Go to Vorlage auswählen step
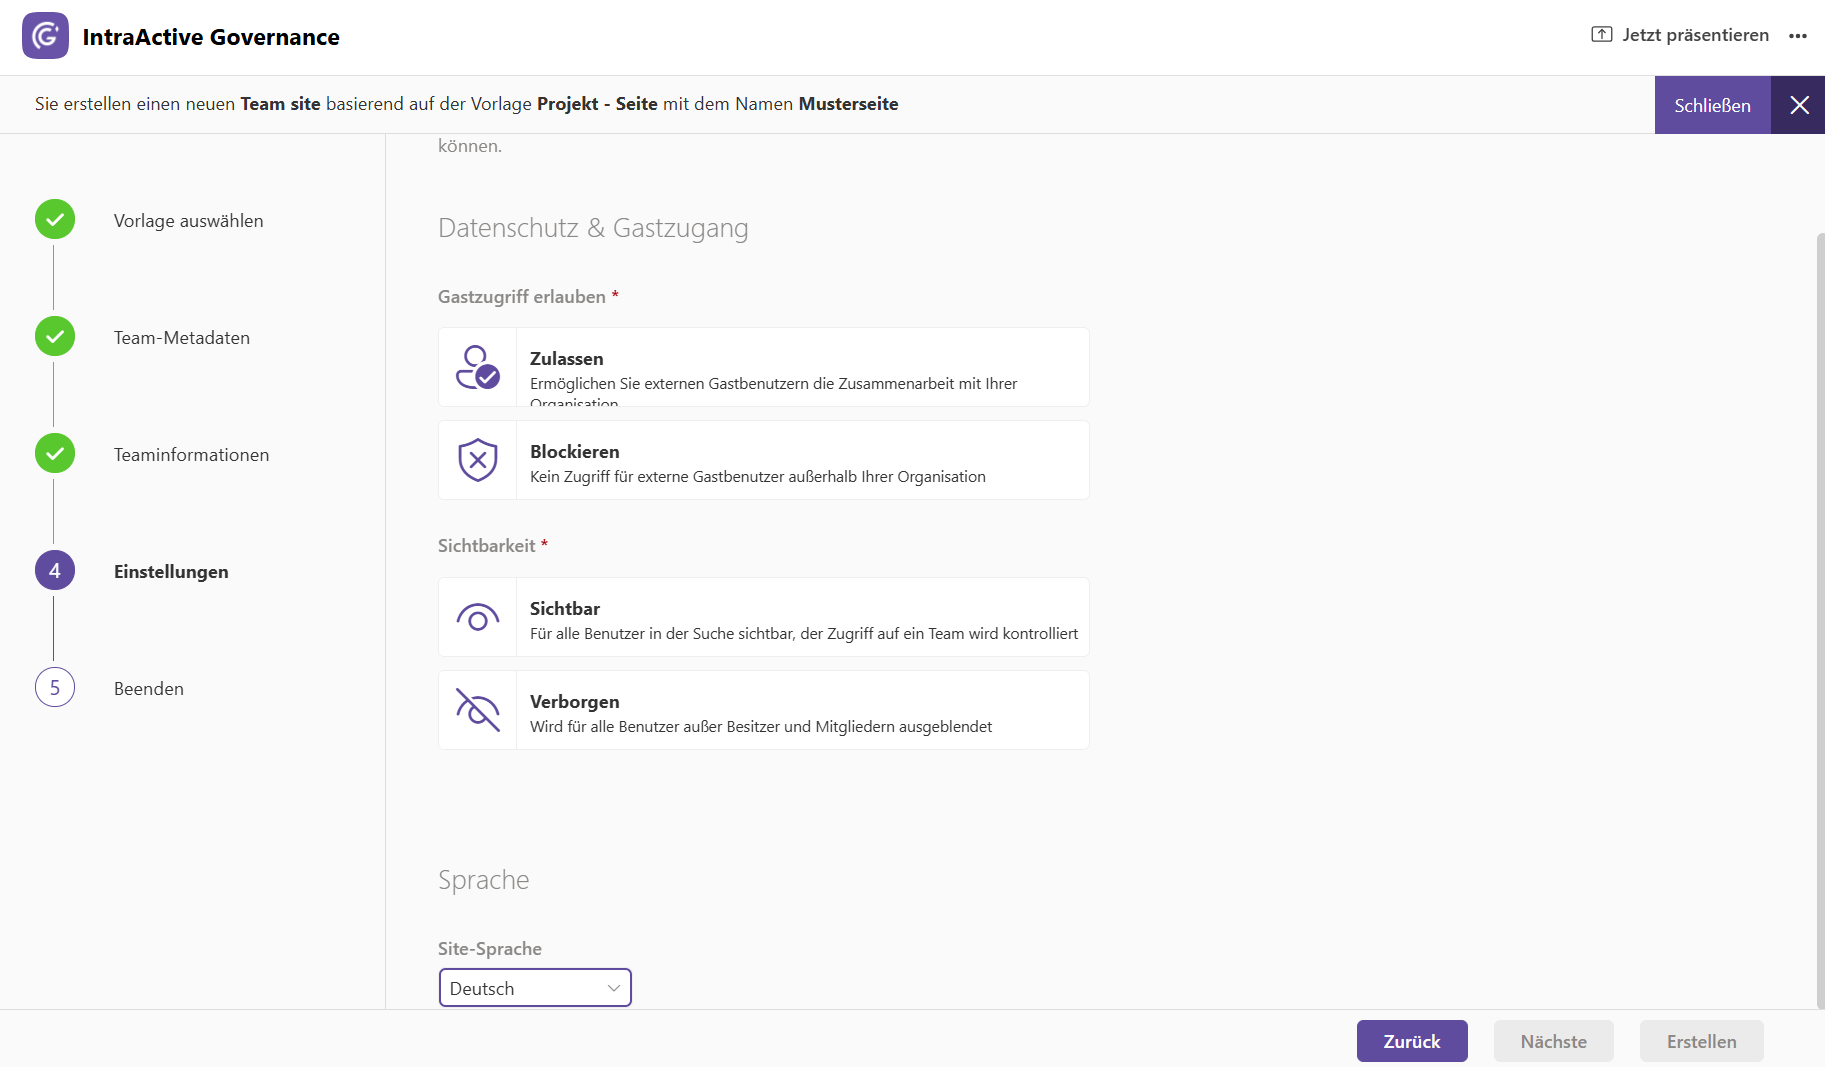The height and width of the screenshot is (1067, 1825). [188, 221]
